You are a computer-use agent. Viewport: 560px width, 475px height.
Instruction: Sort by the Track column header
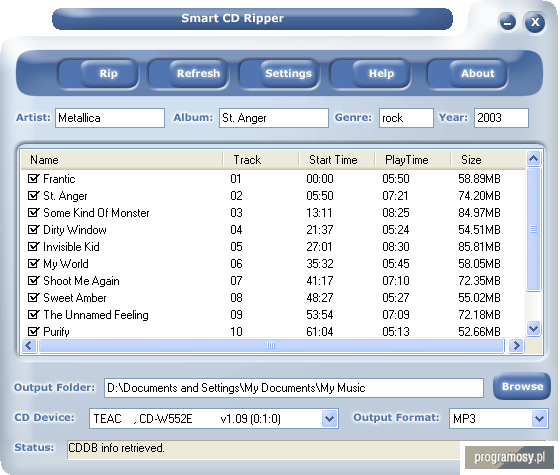click(x=261, y=160)
